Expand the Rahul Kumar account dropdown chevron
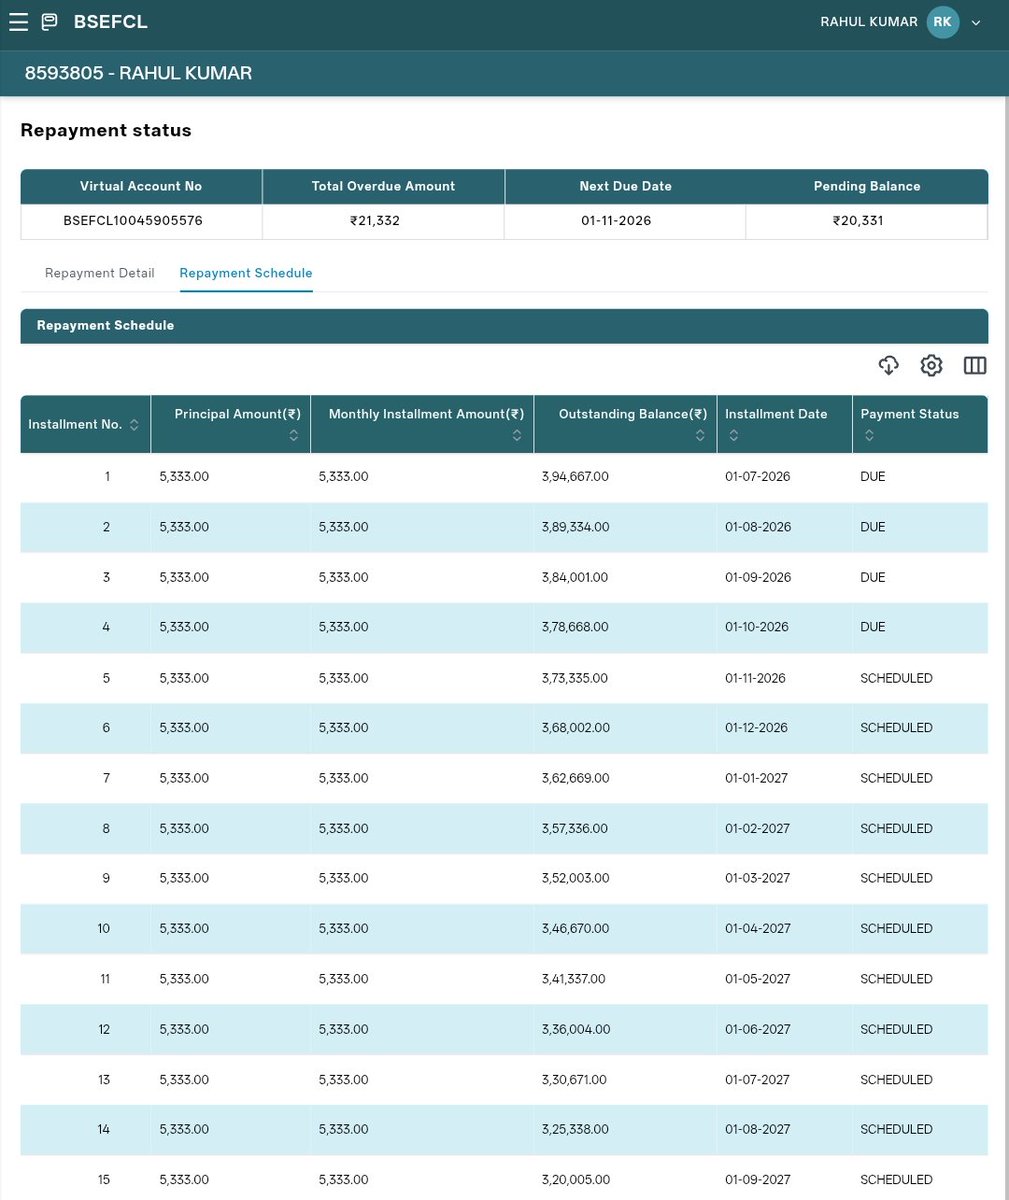The image size is (1009, 1200). coord(977,23)
